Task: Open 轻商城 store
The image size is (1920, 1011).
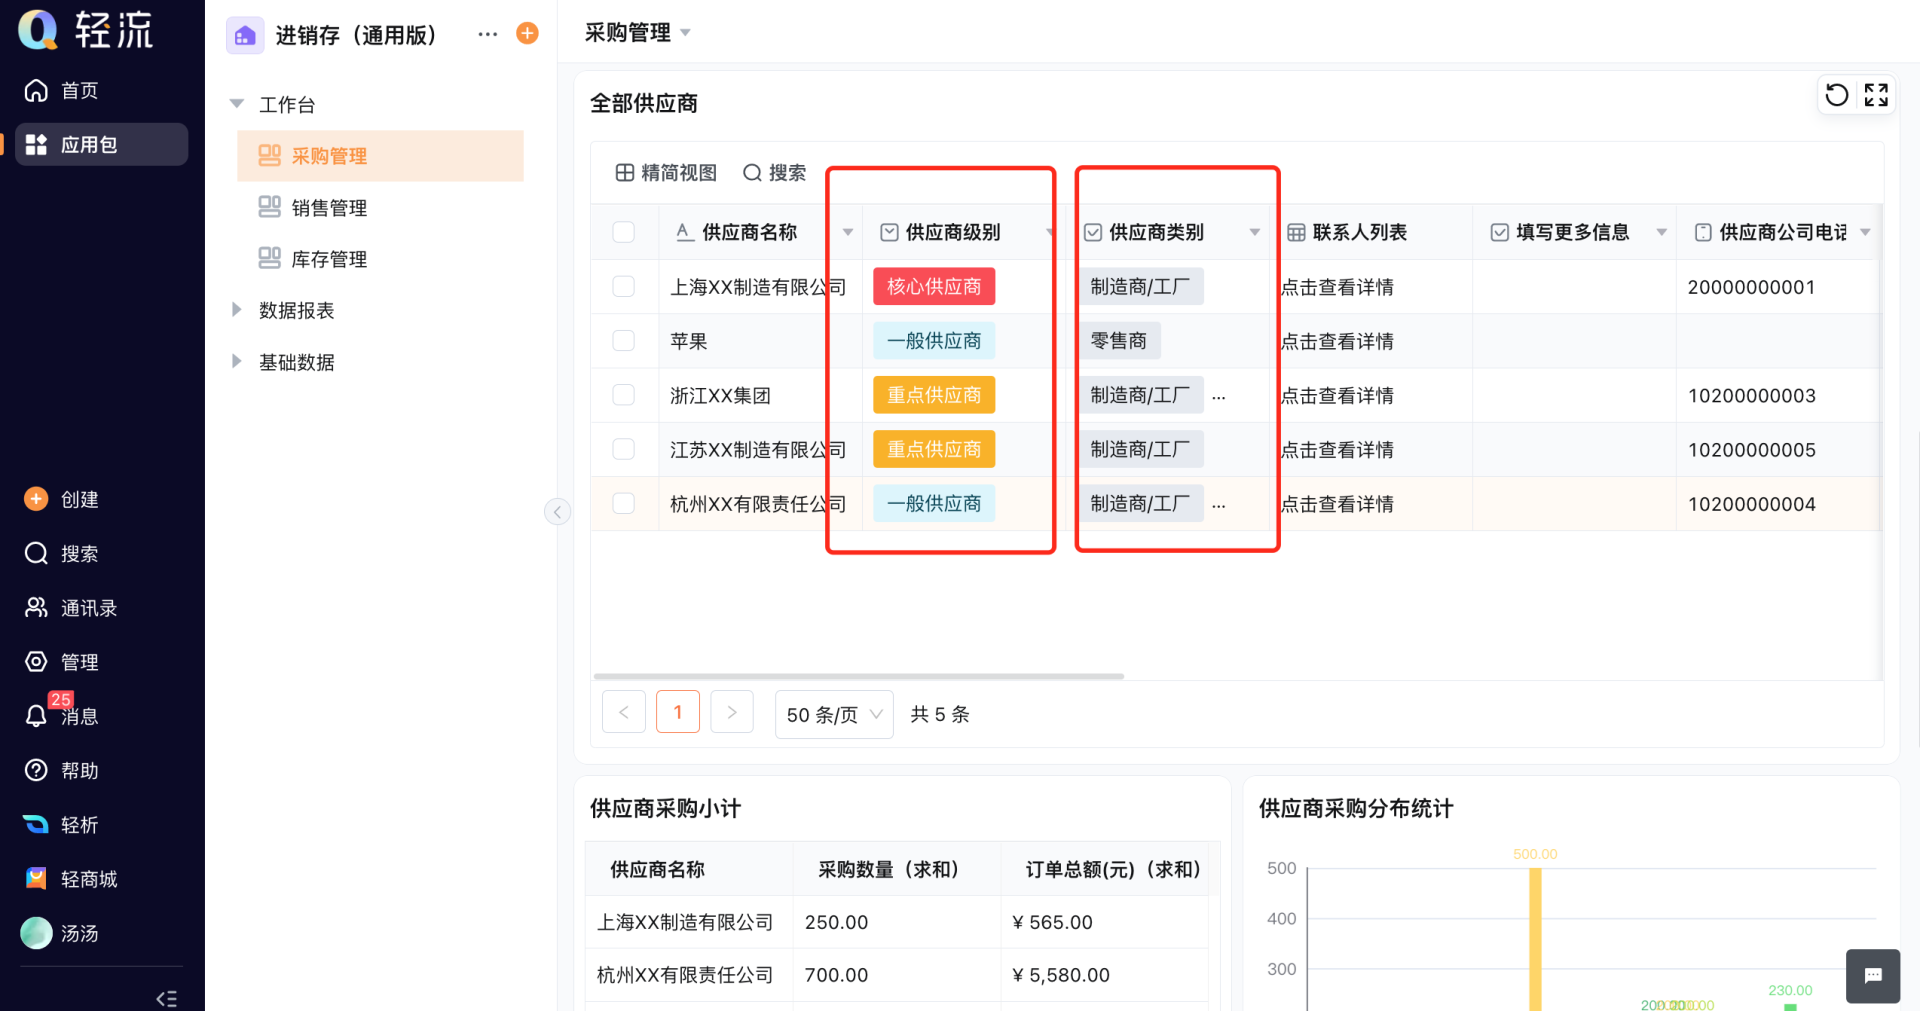Action: [x=70, y=878]
